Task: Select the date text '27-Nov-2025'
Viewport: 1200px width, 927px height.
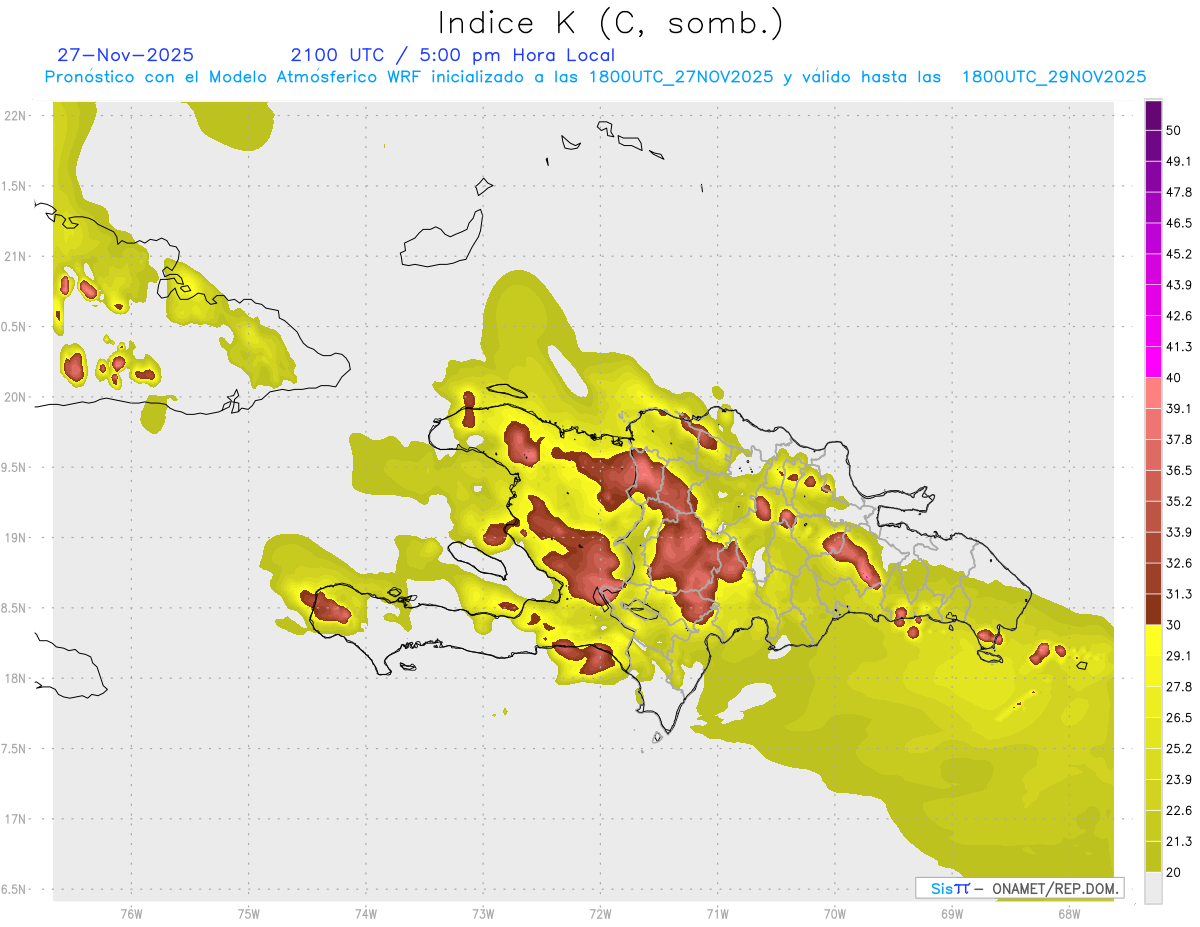Action: [126, 55]
